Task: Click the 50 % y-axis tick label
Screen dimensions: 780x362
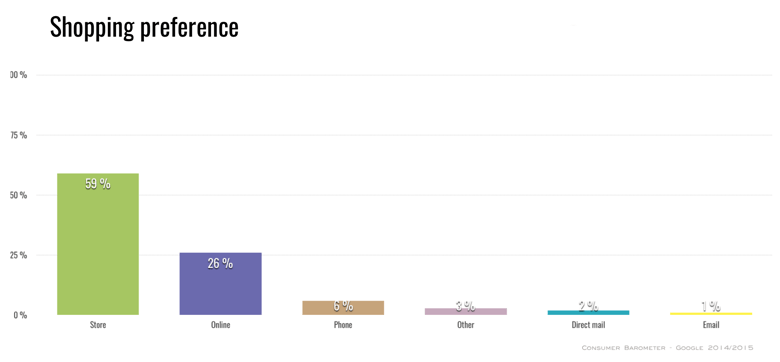Action: tap(18, 195)
